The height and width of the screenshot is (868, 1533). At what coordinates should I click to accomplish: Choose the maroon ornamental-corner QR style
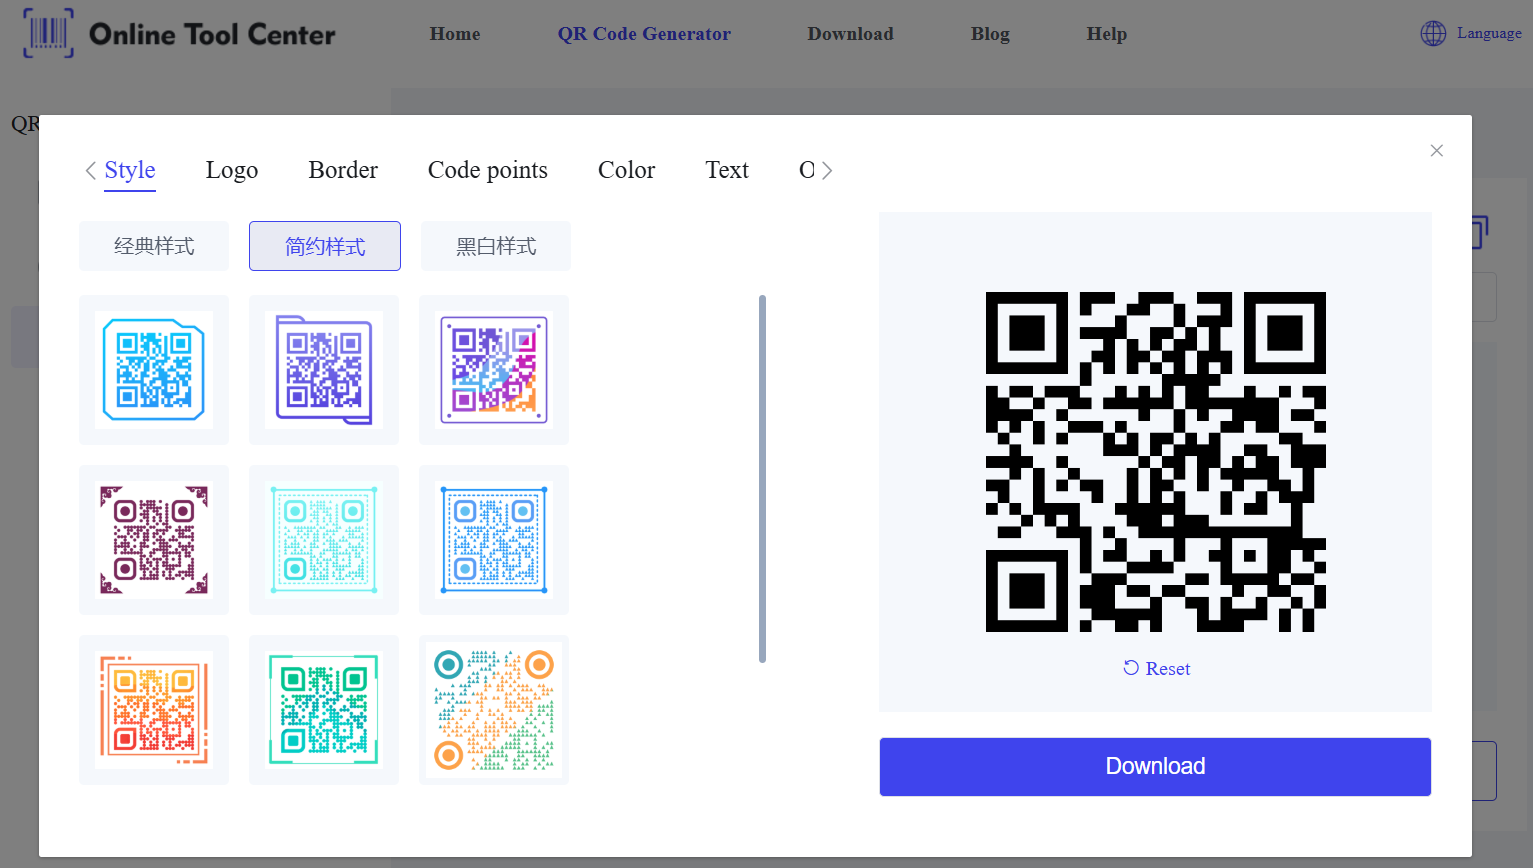click(x=154, y=540)
